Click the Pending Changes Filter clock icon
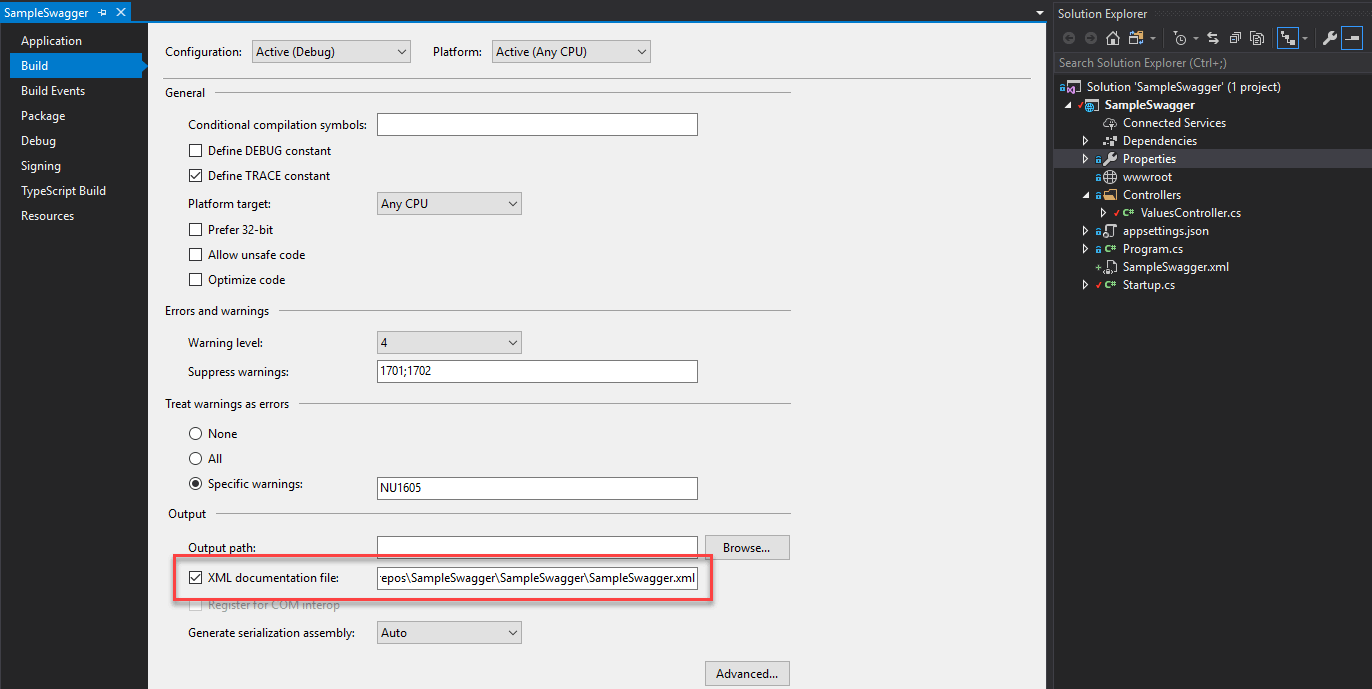The image size is (1372, 689). [1181, 38]
